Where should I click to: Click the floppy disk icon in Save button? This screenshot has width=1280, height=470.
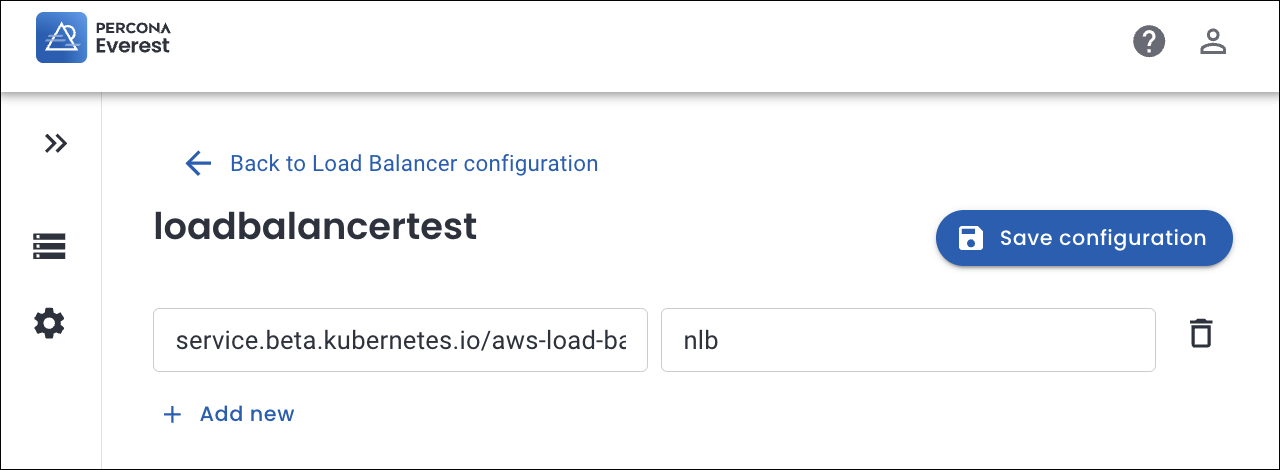point(970,238)
